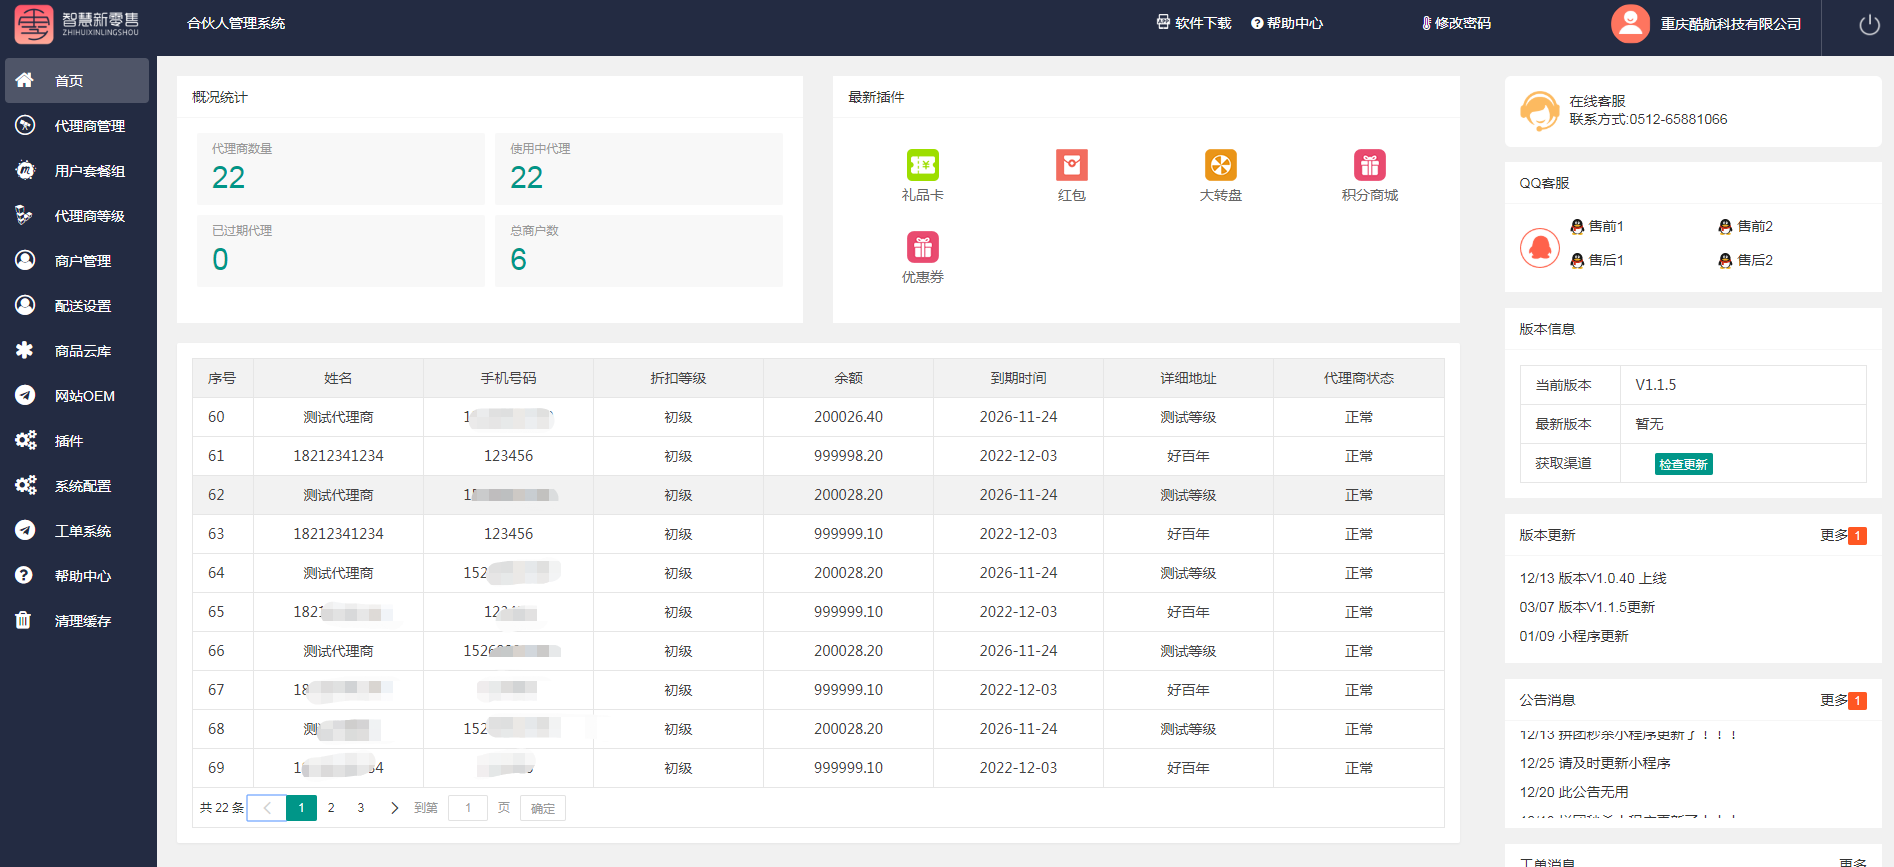Open 重庆酷航科技有限公司 account menu
The image size is (1894, 867).
pyautogui.click(x=1730, y=24)
